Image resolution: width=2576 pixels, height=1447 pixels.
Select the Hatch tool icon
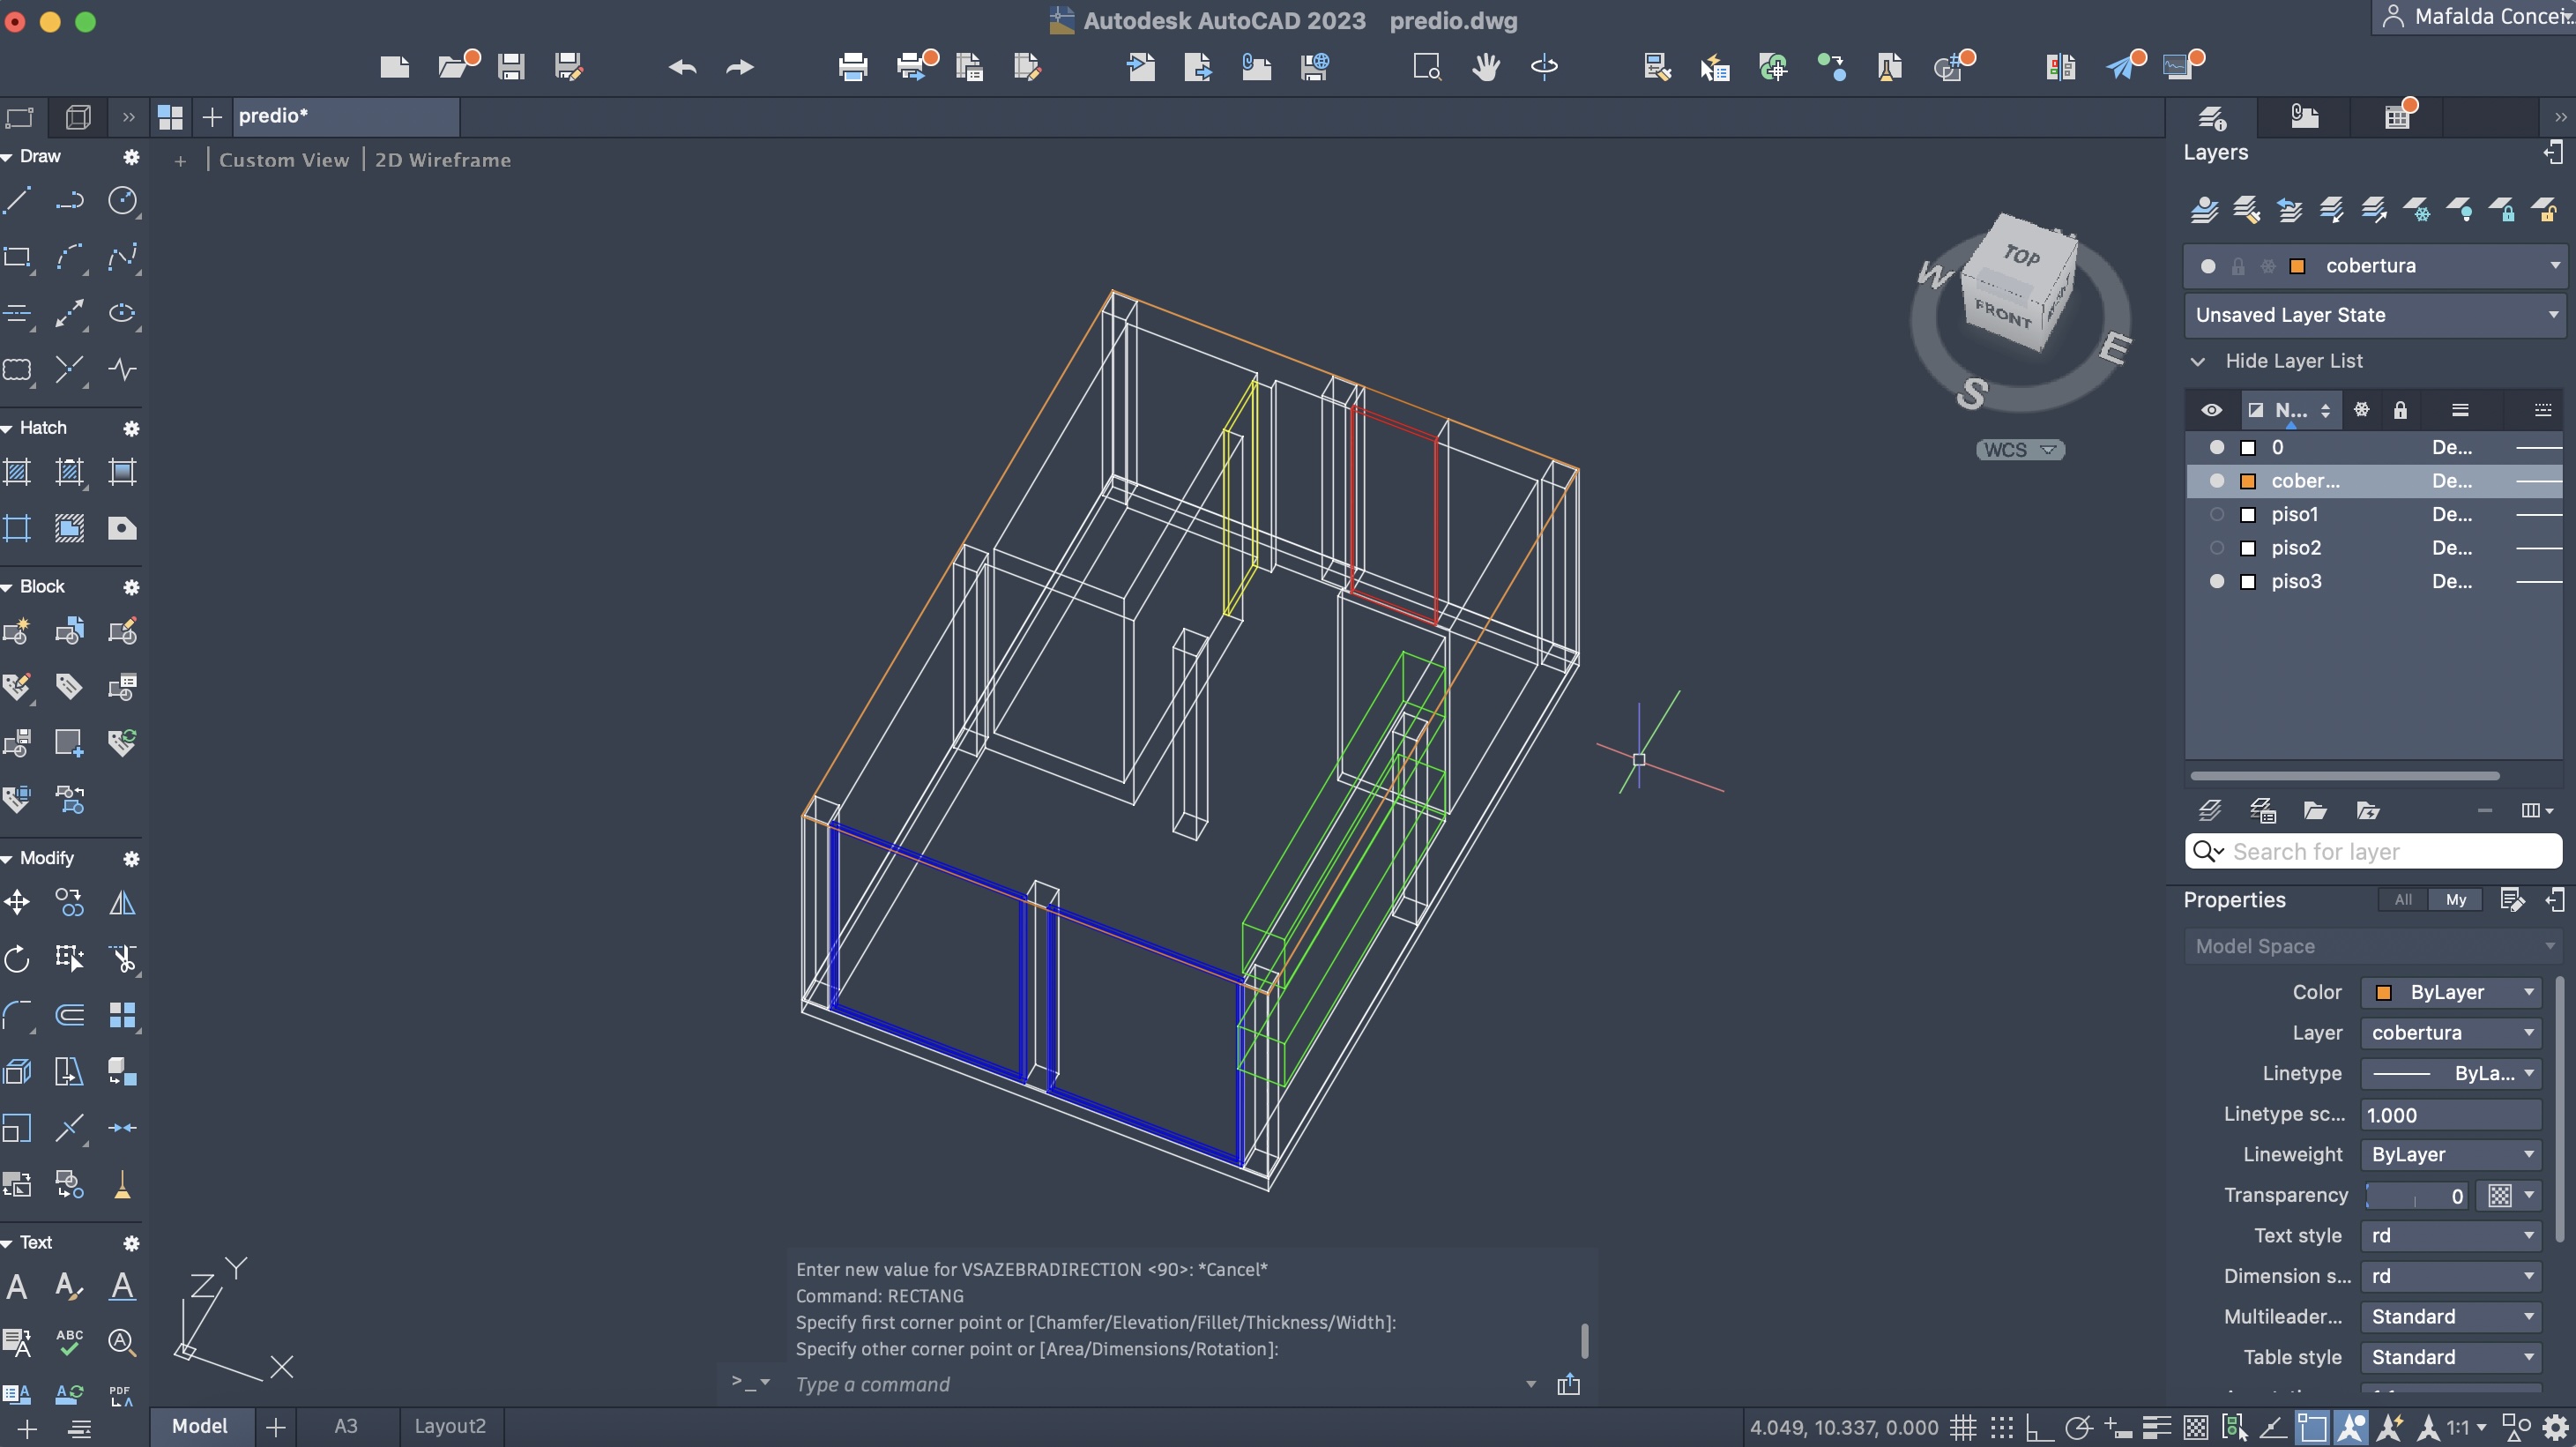click(x=17, y=472)
